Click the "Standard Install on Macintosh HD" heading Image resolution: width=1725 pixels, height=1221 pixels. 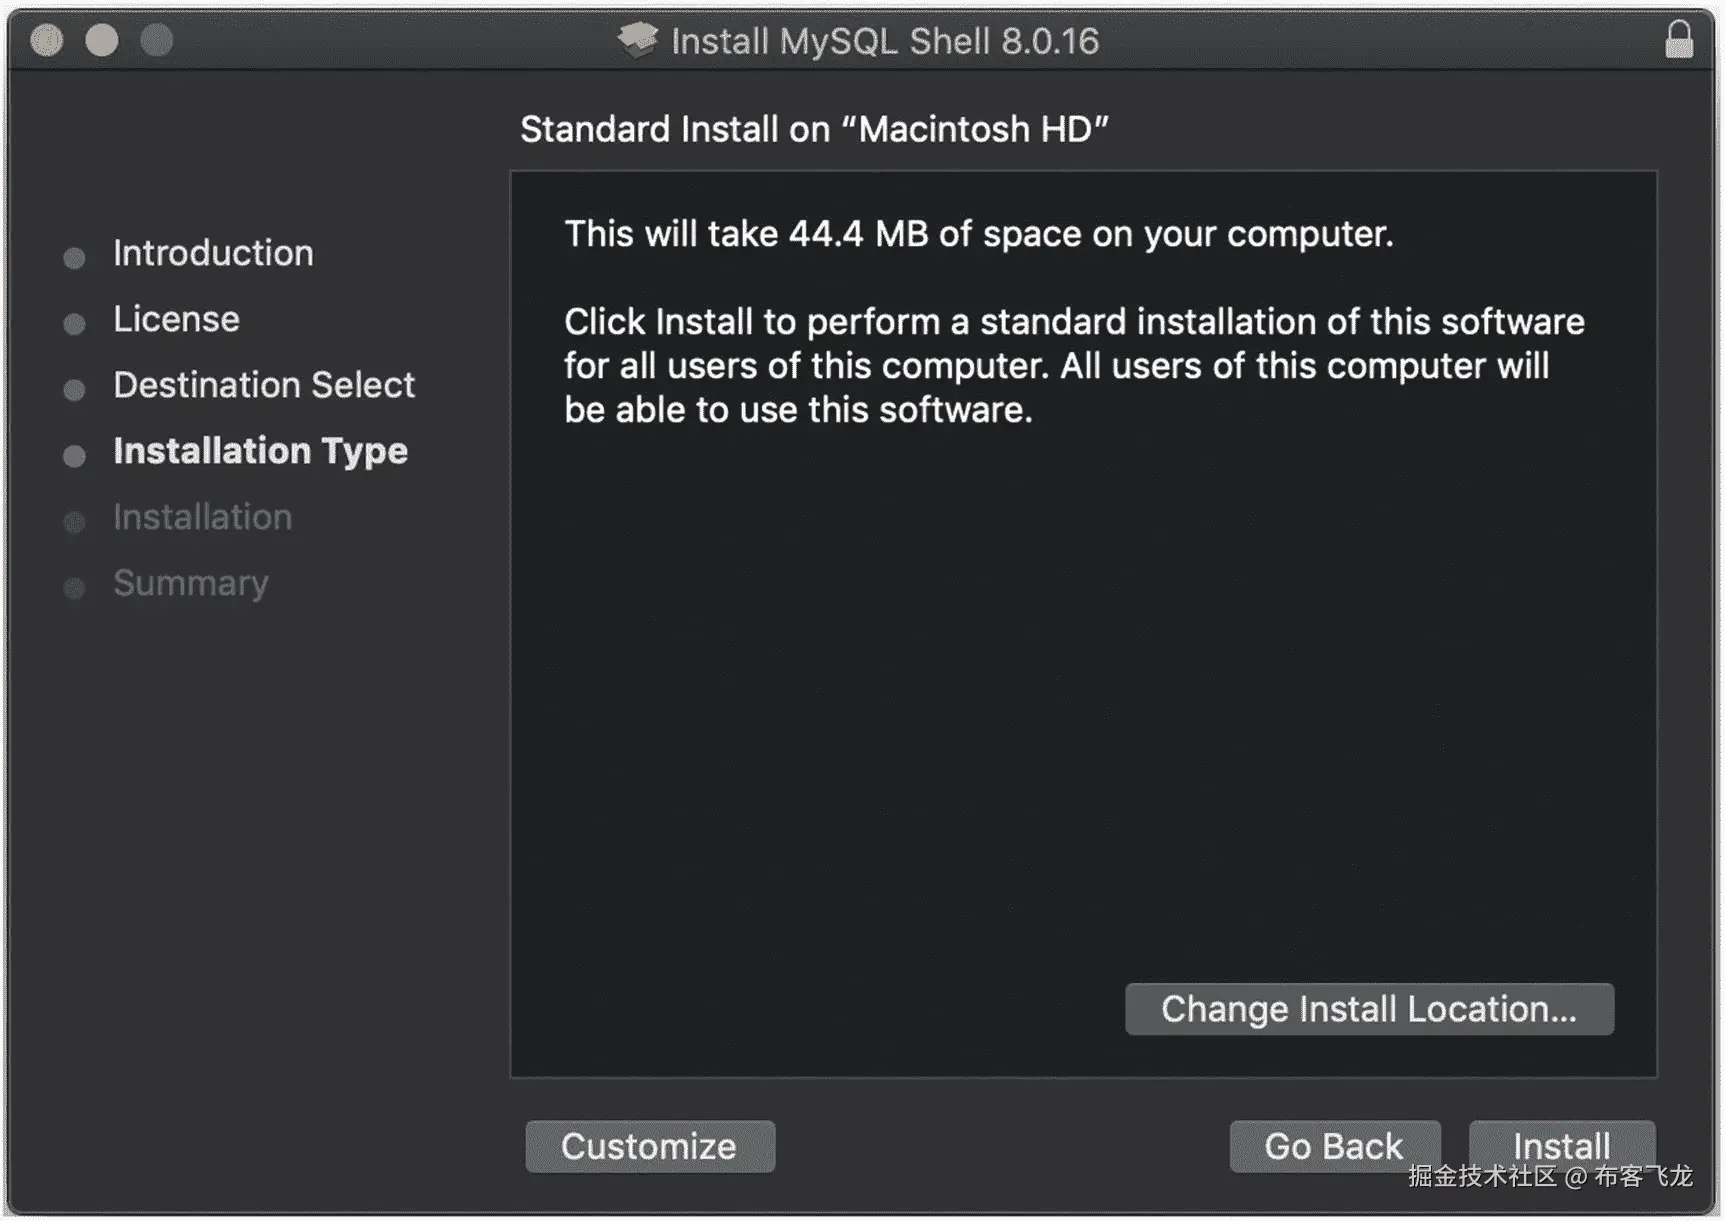pos(814,129)
